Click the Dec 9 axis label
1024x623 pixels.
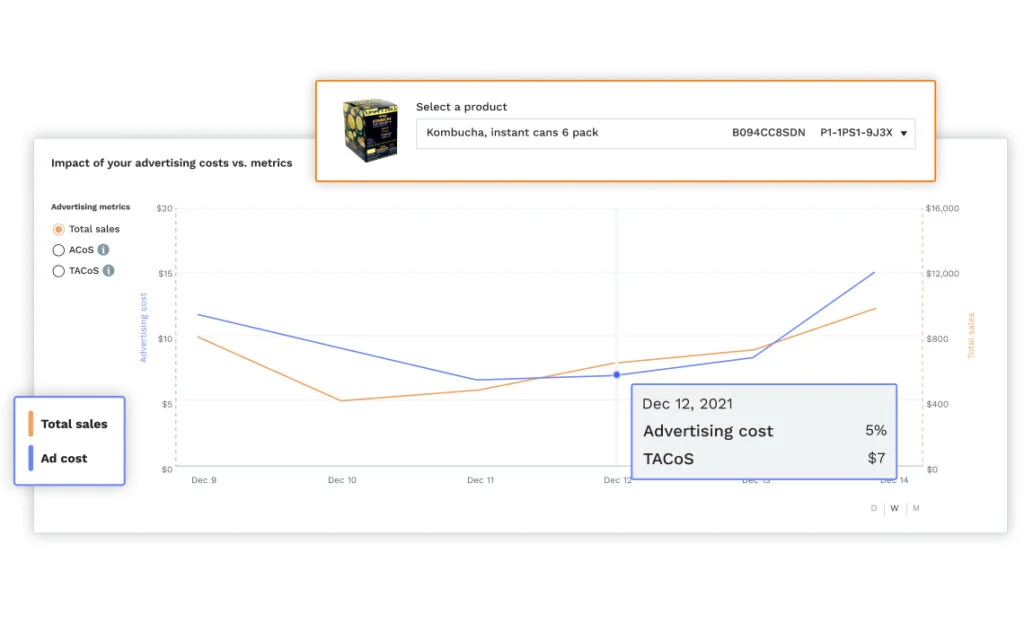tap(204, 480)
